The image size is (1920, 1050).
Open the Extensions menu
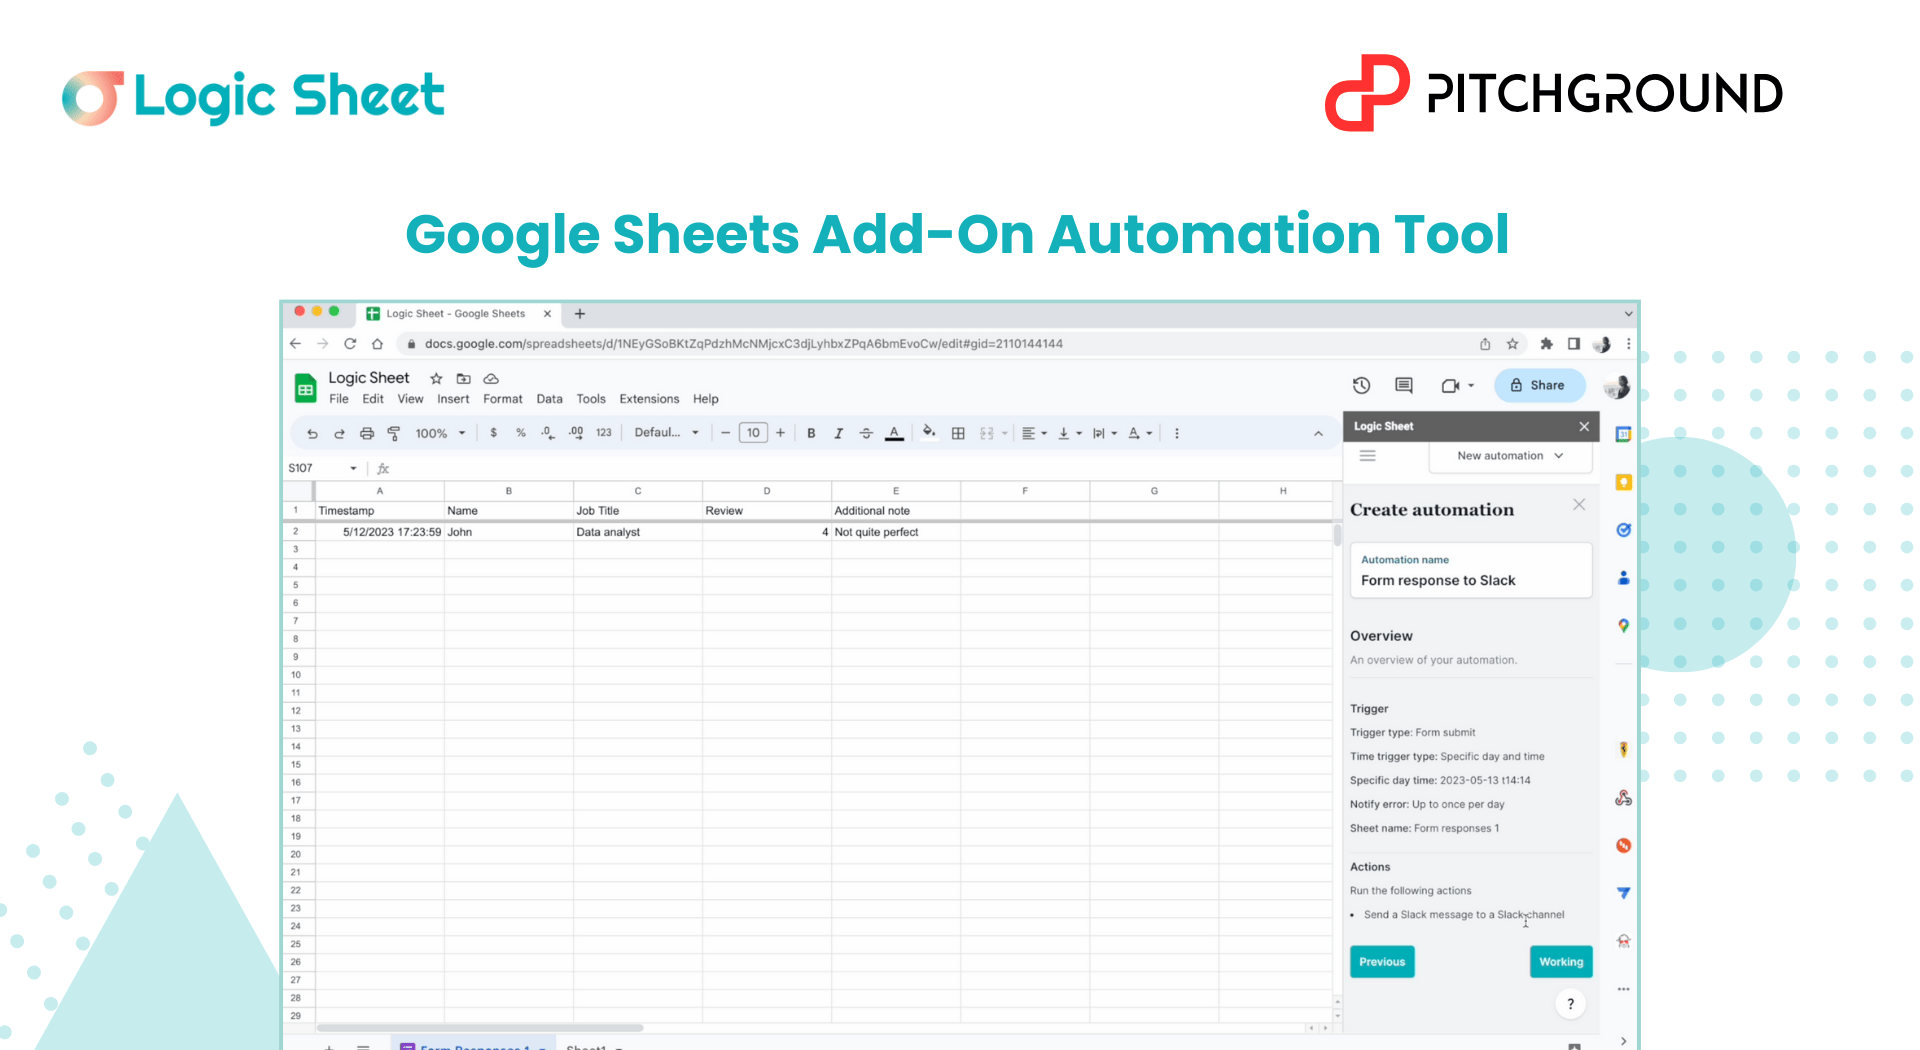point(648,399)
